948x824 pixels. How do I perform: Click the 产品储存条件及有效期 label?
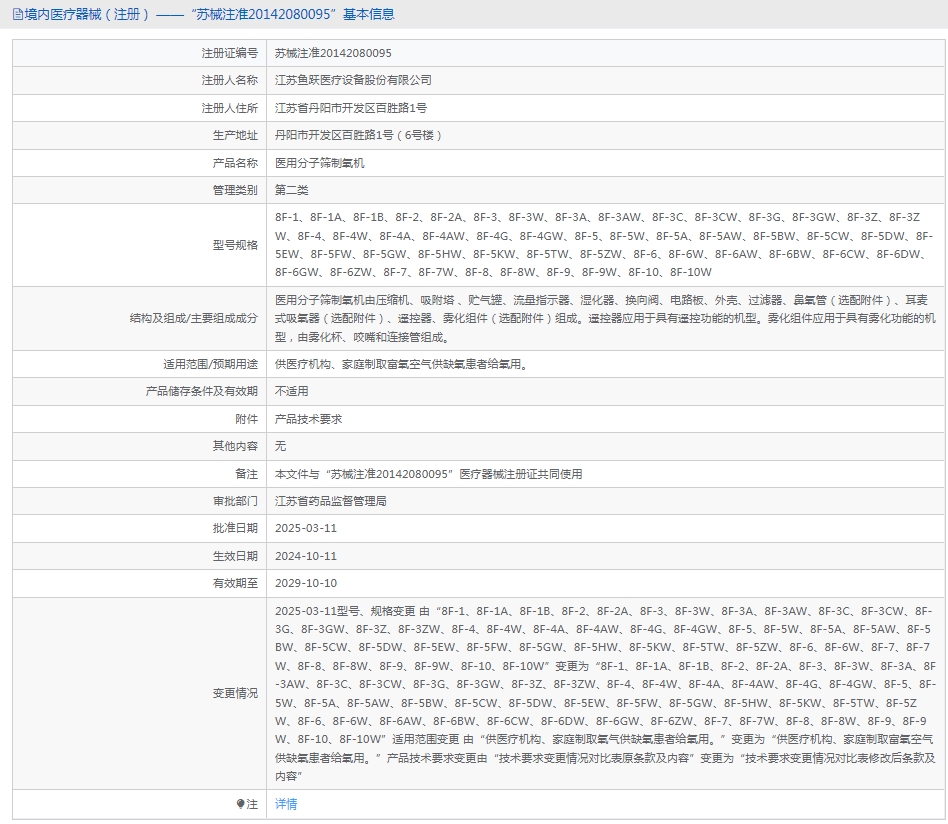tap(202, 392)
